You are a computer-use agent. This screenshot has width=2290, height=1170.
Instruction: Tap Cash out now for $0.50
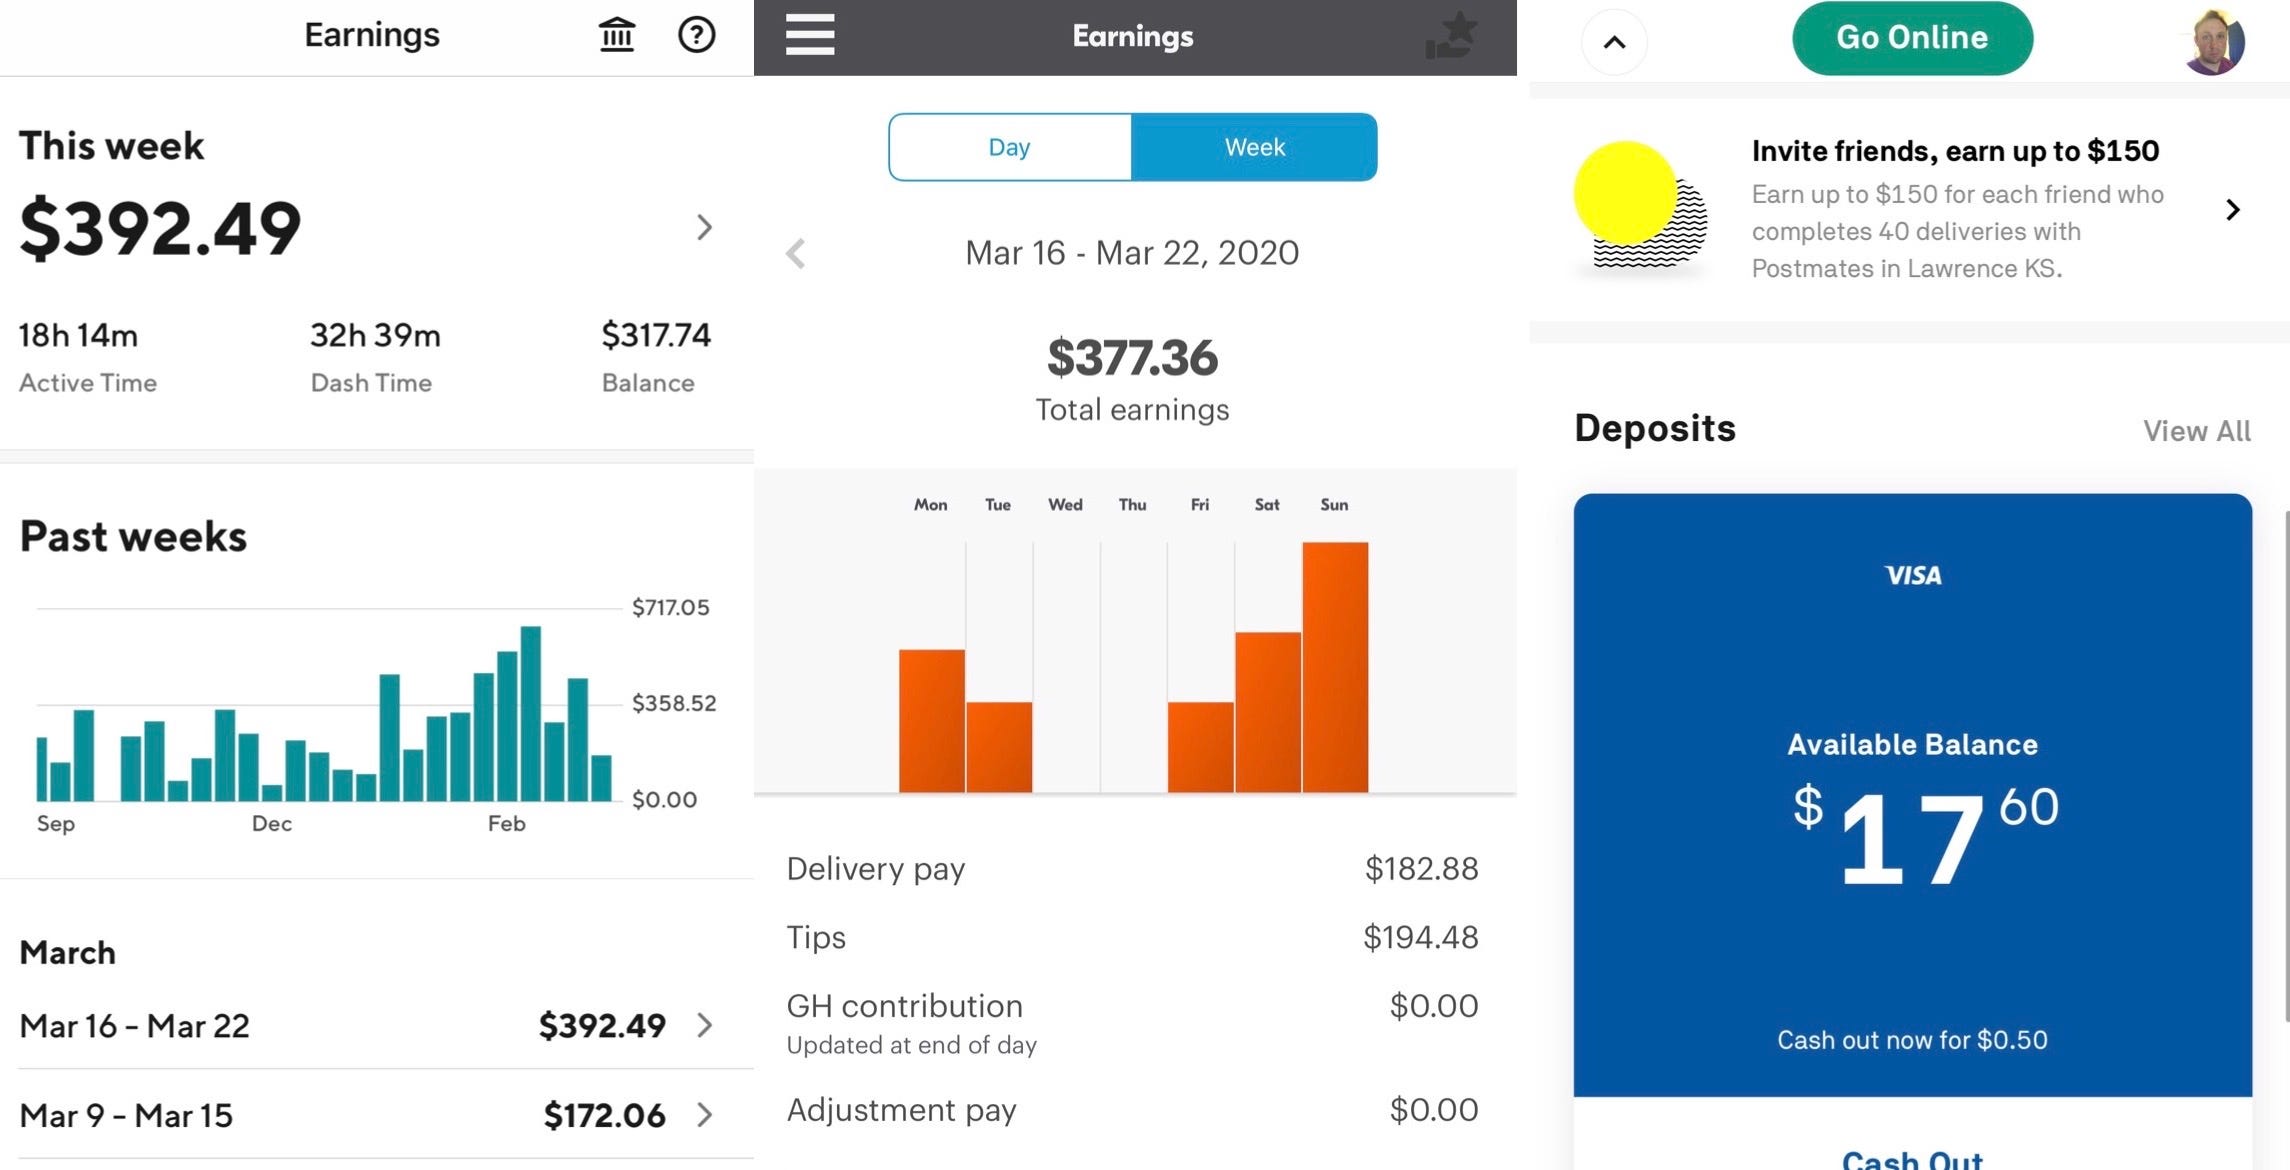point(1912,1040)
